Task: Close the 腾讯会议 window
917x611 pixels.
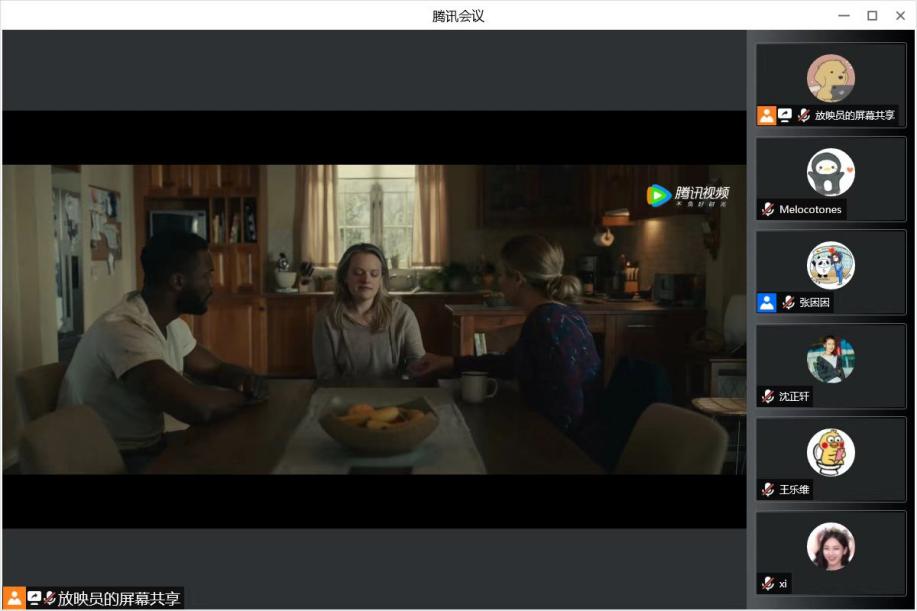Action: (x=901, y=16)
